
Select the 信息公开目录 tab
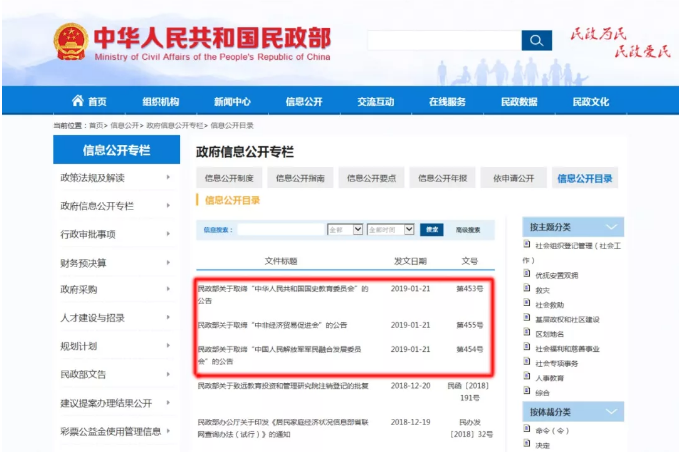pyautogui.click(x=585, y=178)
